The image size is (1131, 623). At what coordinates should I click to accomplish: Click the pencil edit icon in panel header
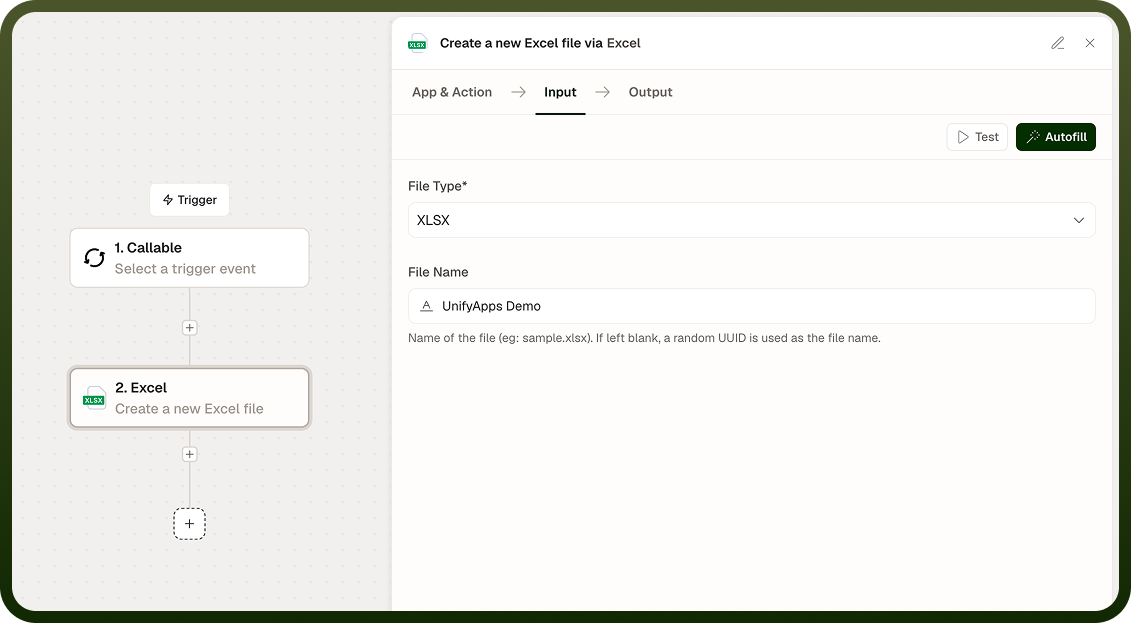(x=1057, y=43)
